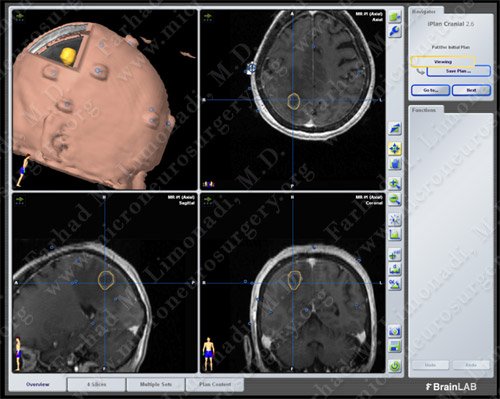
Task: Open the Multiple Sets tab
Action: pyautogui.click(x=156, y=384)
